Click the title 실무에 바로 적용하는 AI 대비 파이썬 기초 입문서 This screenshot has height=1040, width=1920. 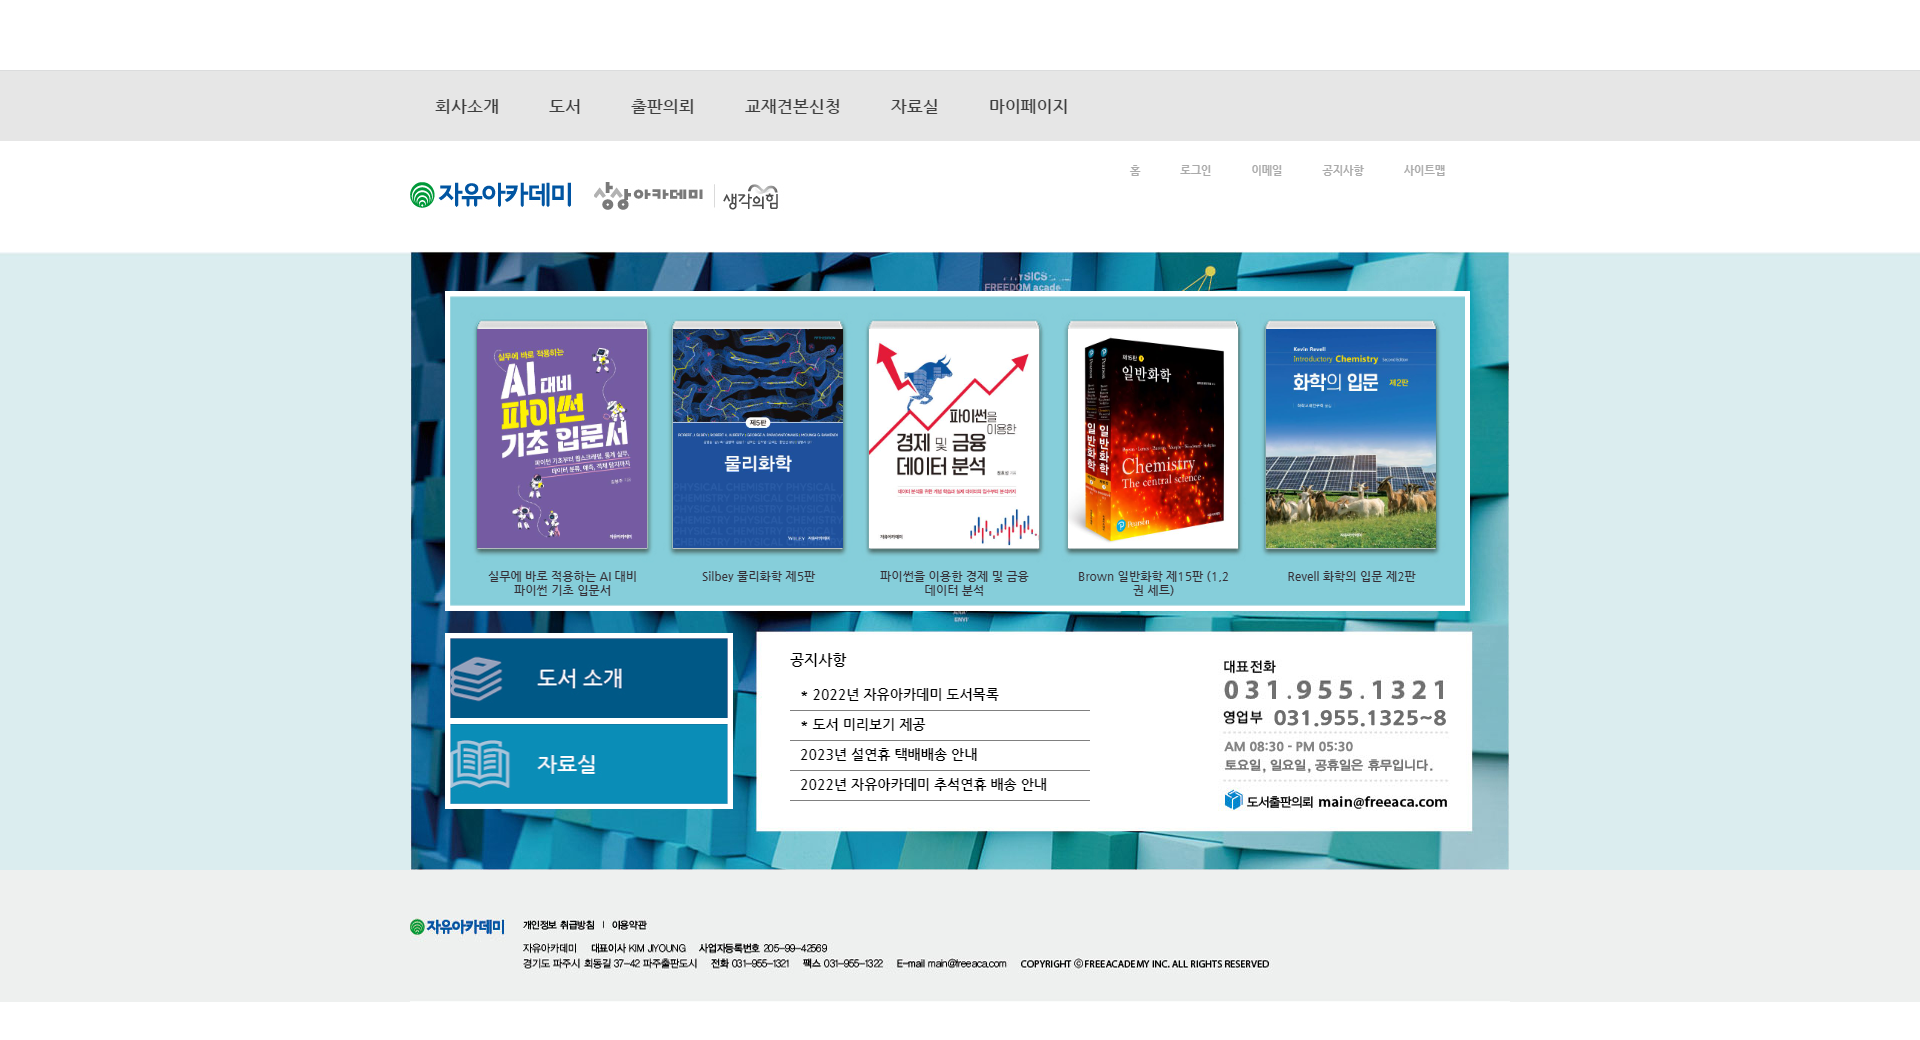tap(562, 583)
